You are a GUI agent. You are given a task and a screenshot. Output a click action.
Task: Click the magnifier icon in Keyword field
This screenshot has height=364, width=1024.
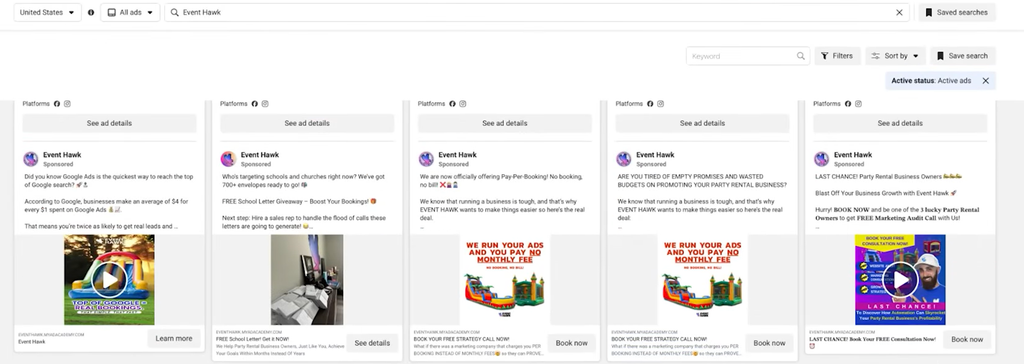801,56
